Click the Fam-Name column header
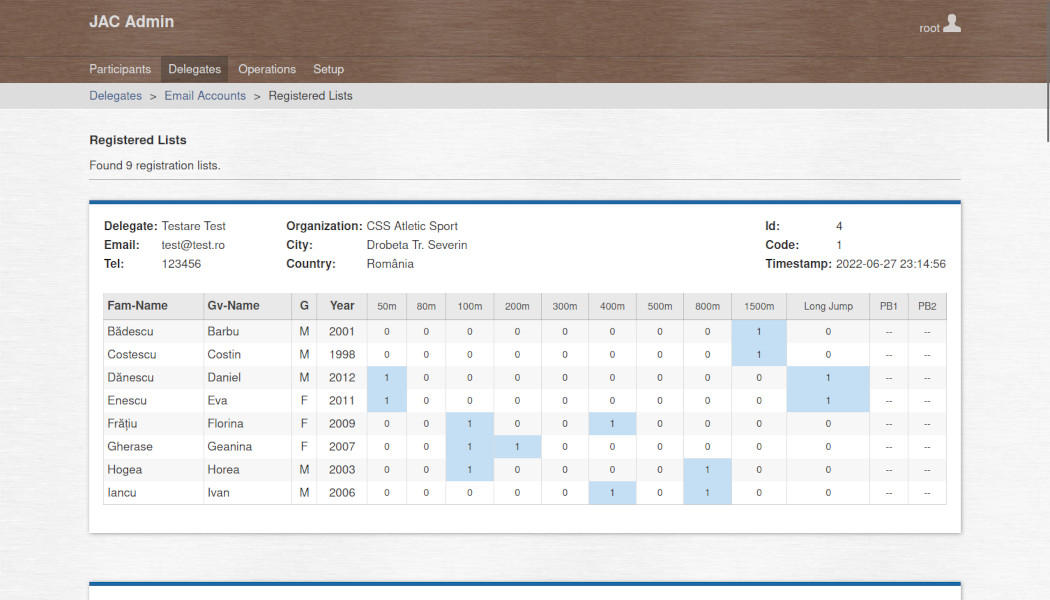Image resolution: width=1050 pixels, height=600 pixels. (x=138, y=306)
